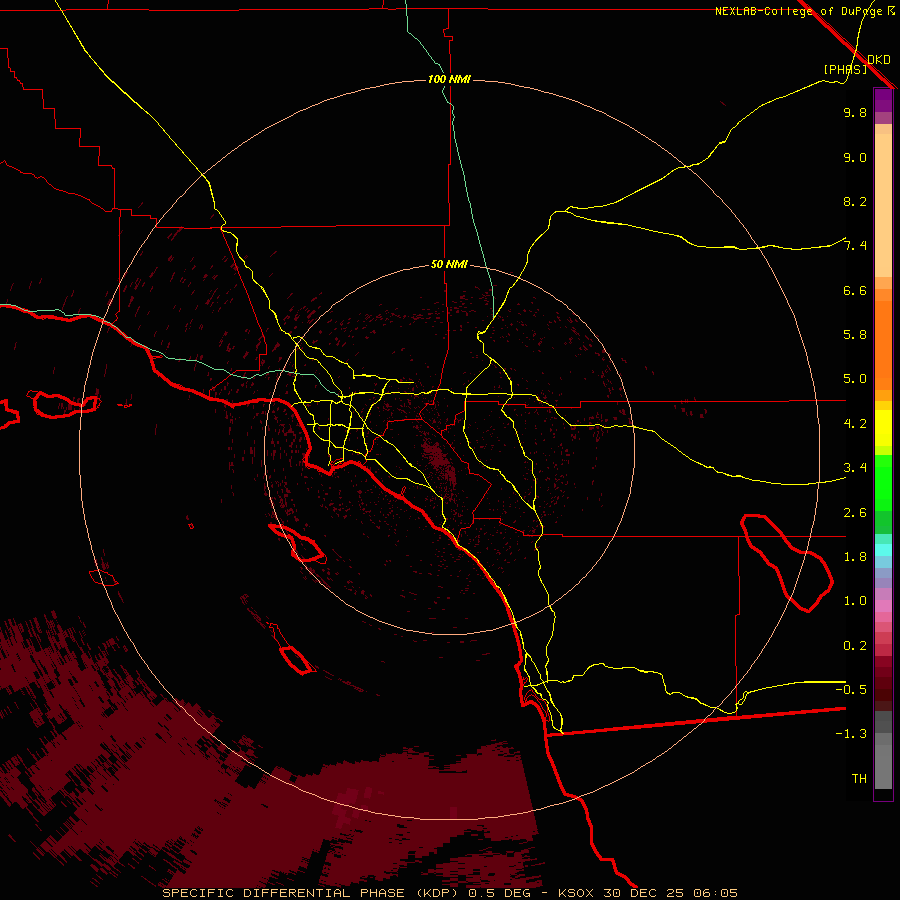Image resolution: width=900 pixels, height=900 pixels.
Task: Click the NEXLAB-College of DuPage label
Action: click(797, 11)
